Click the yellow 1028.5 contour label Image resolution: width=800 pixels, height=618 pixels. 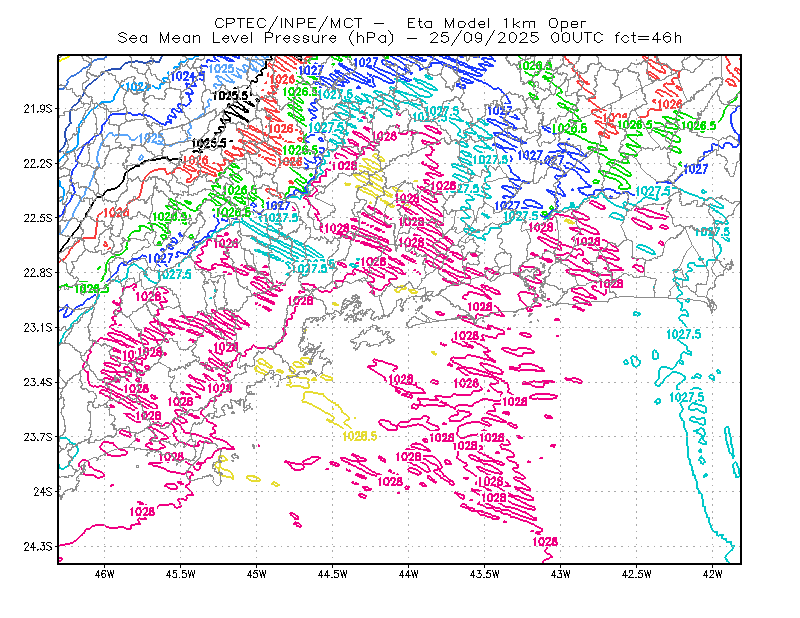click(x=360, y=436)
